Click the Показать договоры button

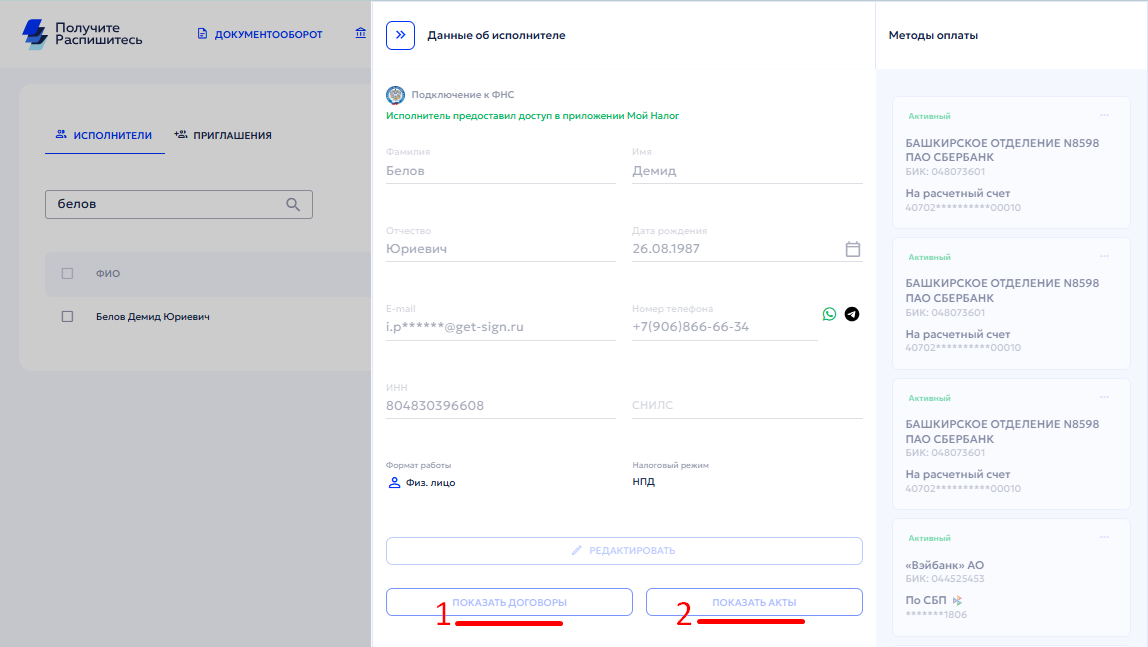coord(509,602)
